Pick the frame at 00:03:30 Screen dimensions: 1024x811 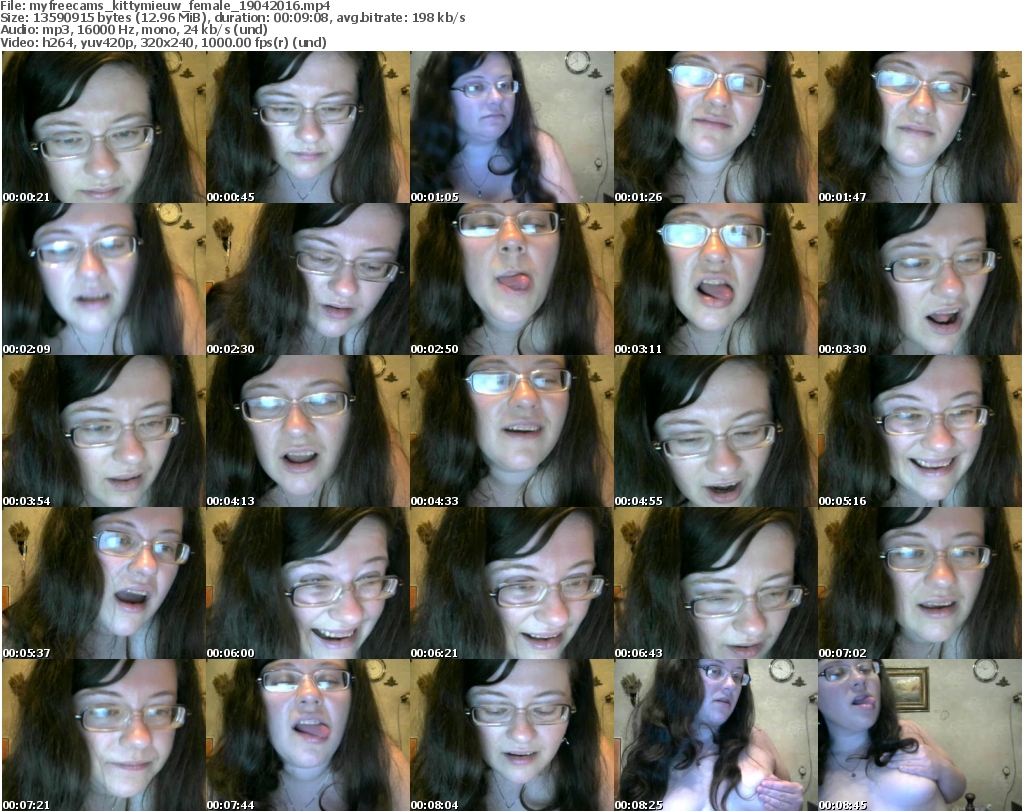click(920, 279)
